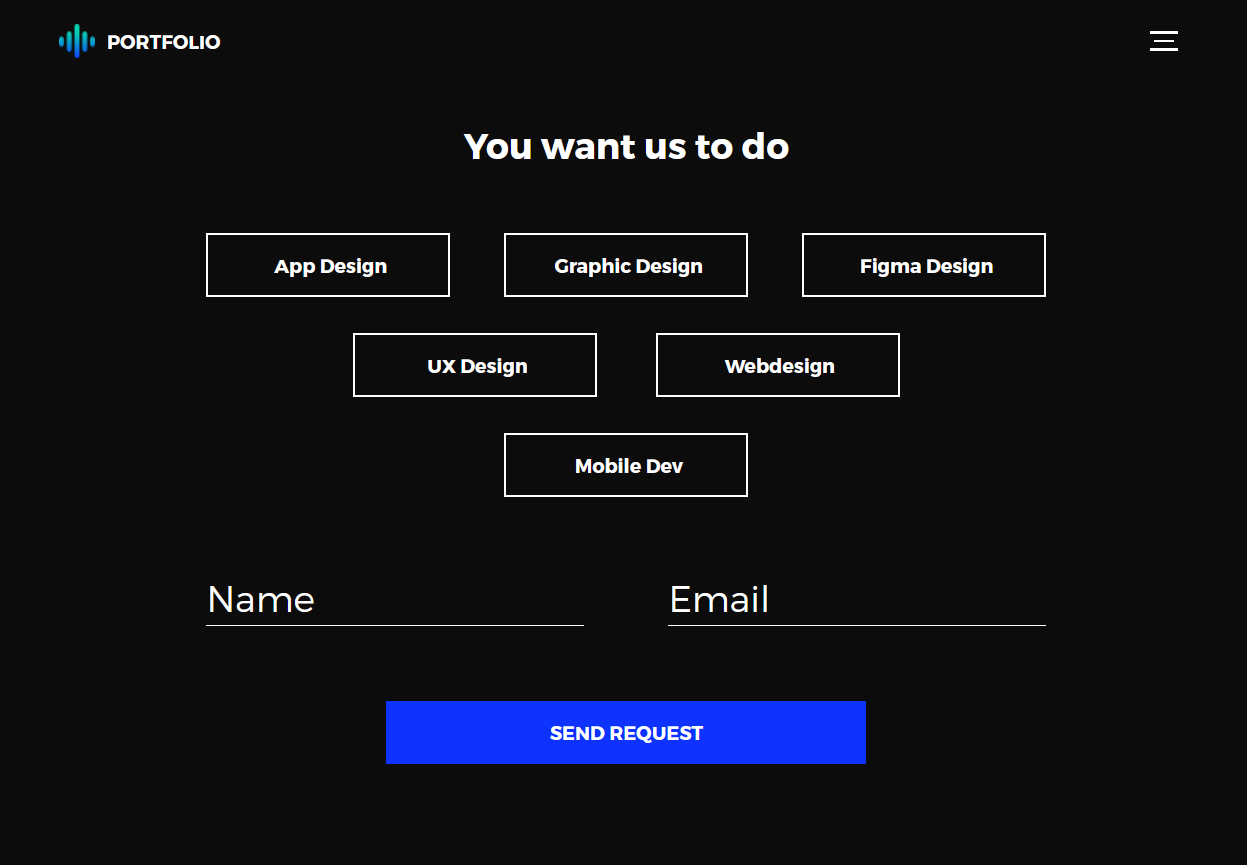This screenshot has width=1247, height=865.
Task: Choose the Figma Design option
Action: click(x=924, y=265)
